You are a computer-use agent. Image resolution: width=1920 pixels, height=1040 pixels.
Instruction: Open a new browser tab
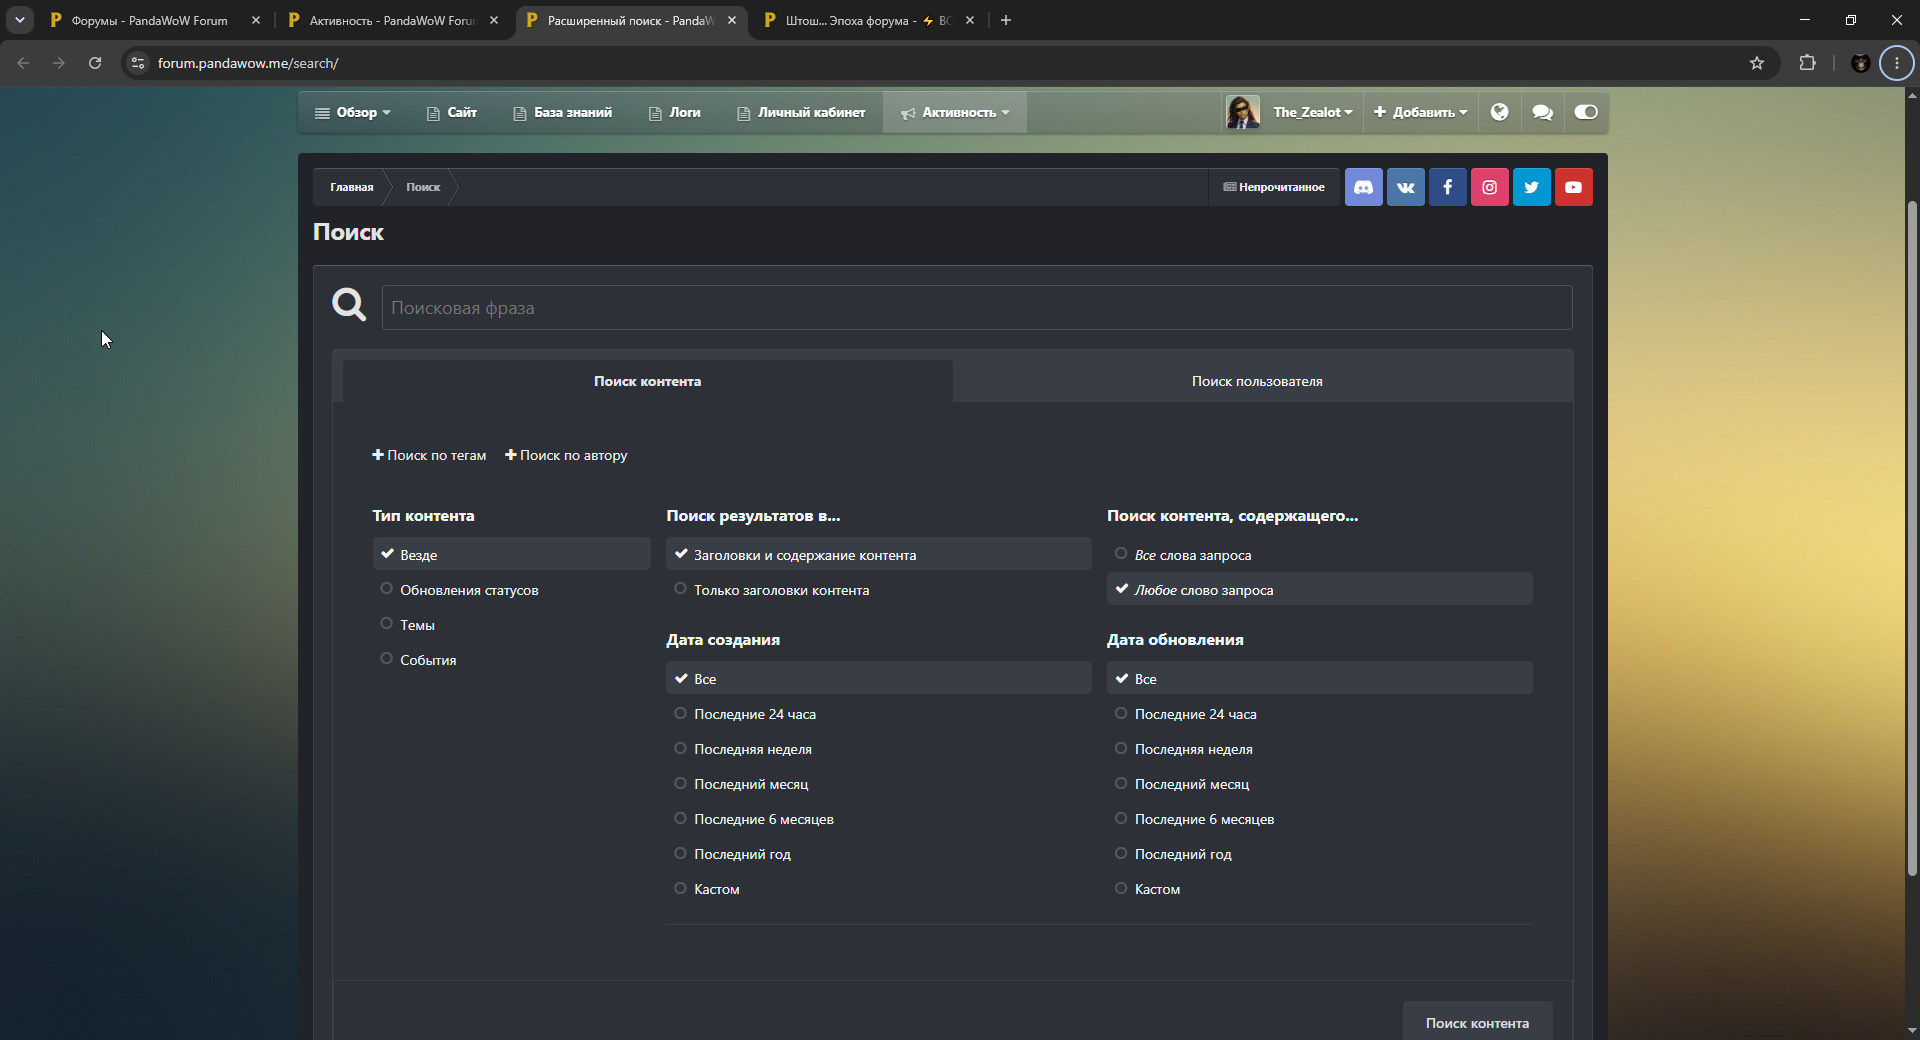pos(1006,20)
